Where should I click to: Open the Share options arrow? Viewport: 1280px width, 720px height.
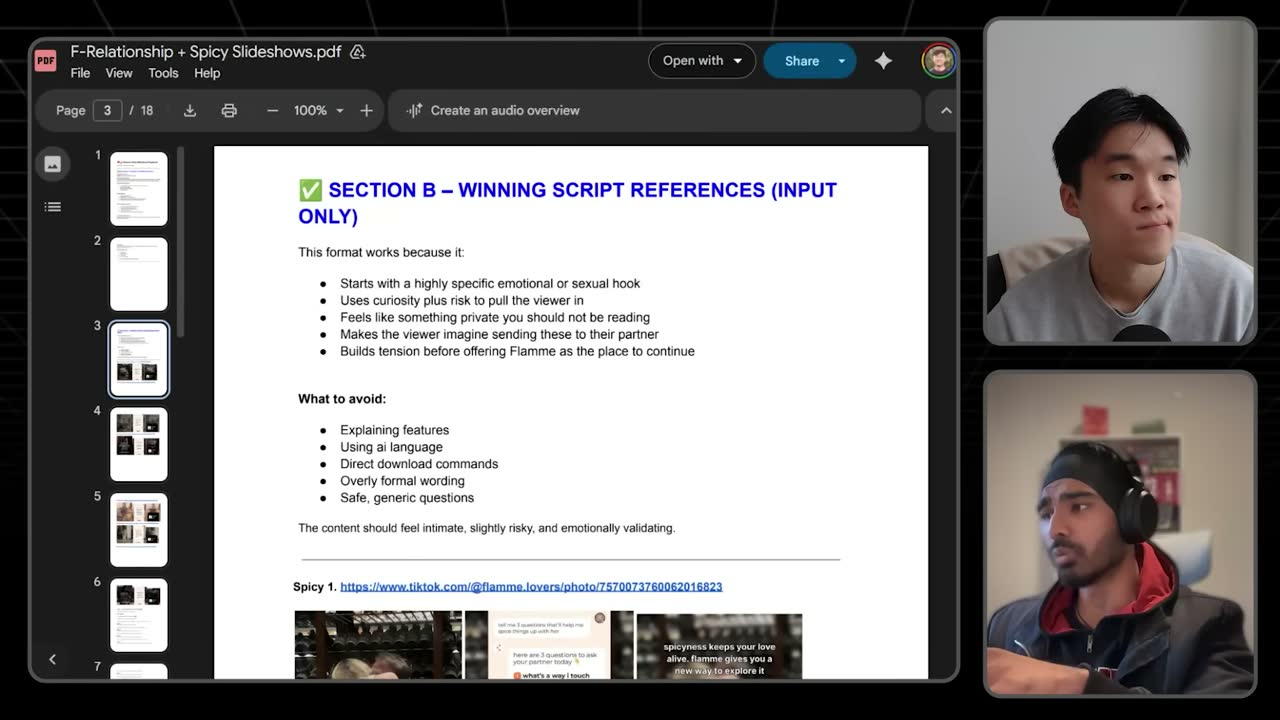(x=841, y=61)
